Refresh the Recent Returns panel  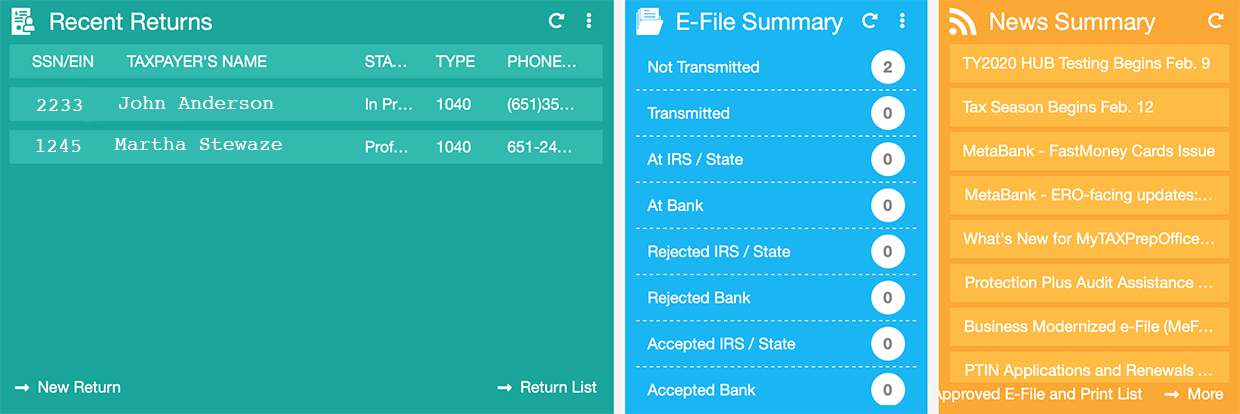coord(557,20)
